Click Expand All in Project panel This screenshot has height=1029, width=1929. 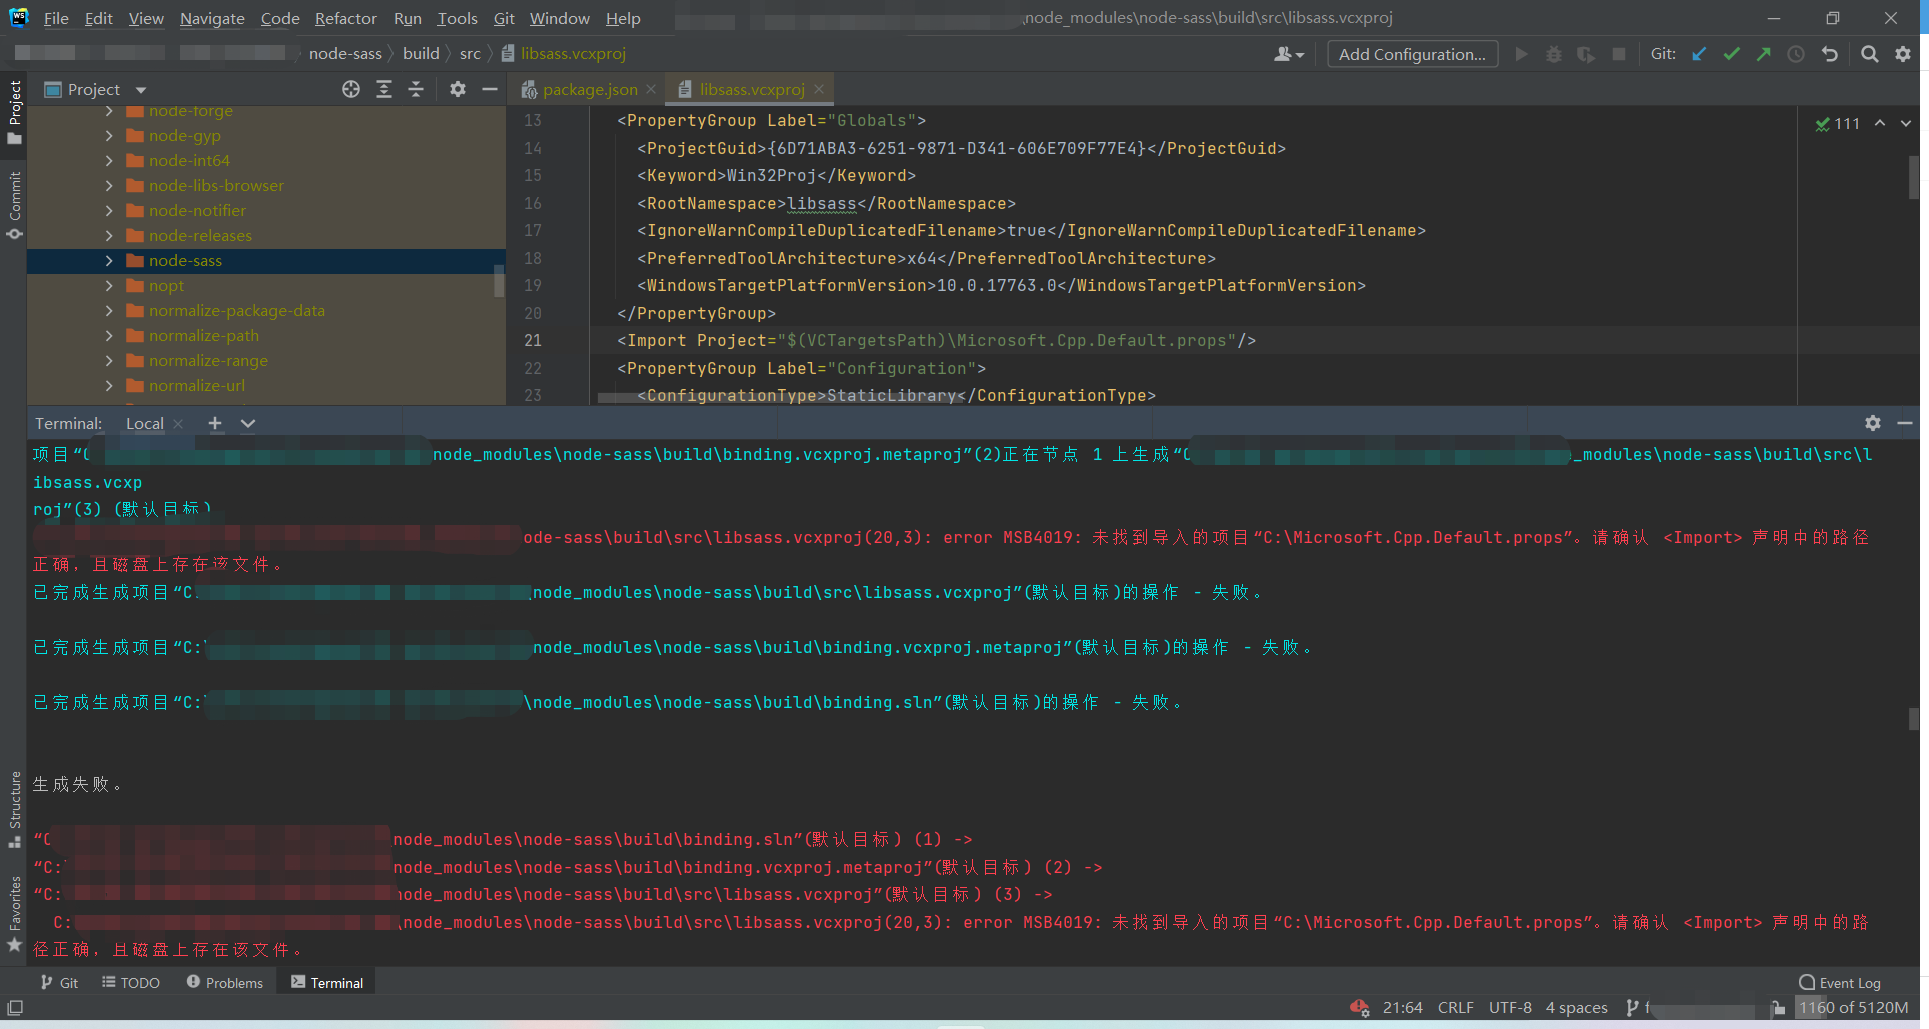click(x=384, y=89)
